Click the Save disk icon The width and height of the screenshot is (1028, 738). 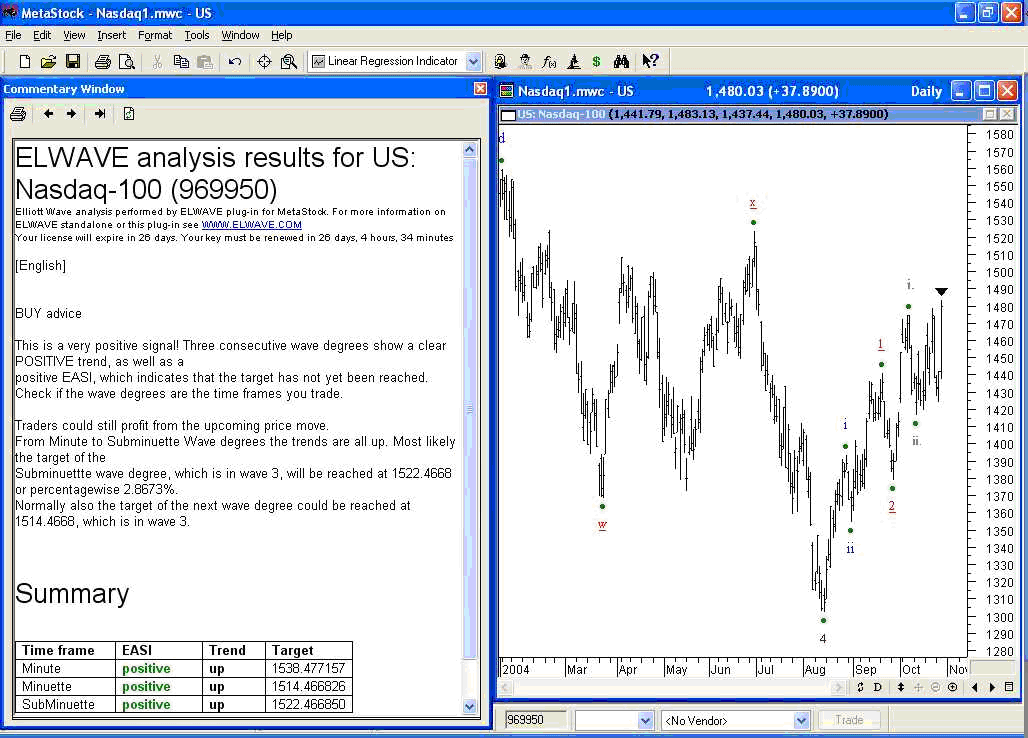73,62
